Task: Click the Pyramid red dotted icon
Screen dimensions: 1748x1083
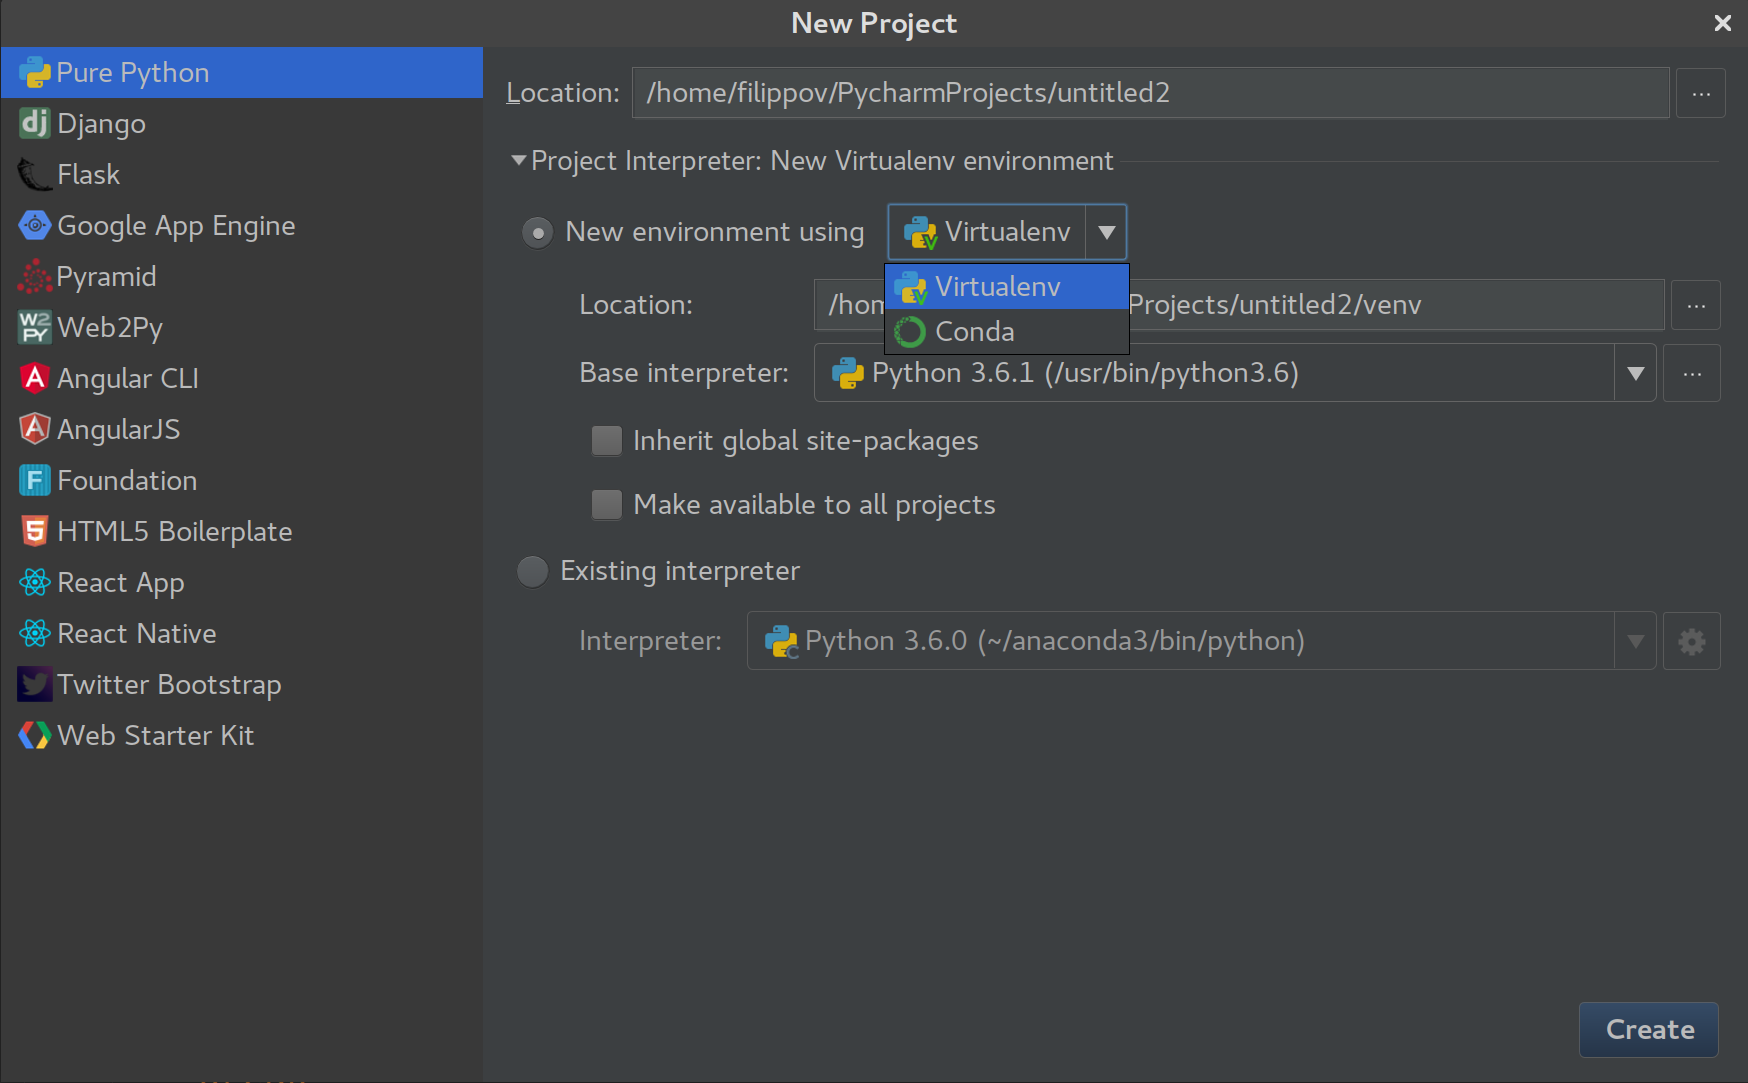Action: click(x=35, y=277)
